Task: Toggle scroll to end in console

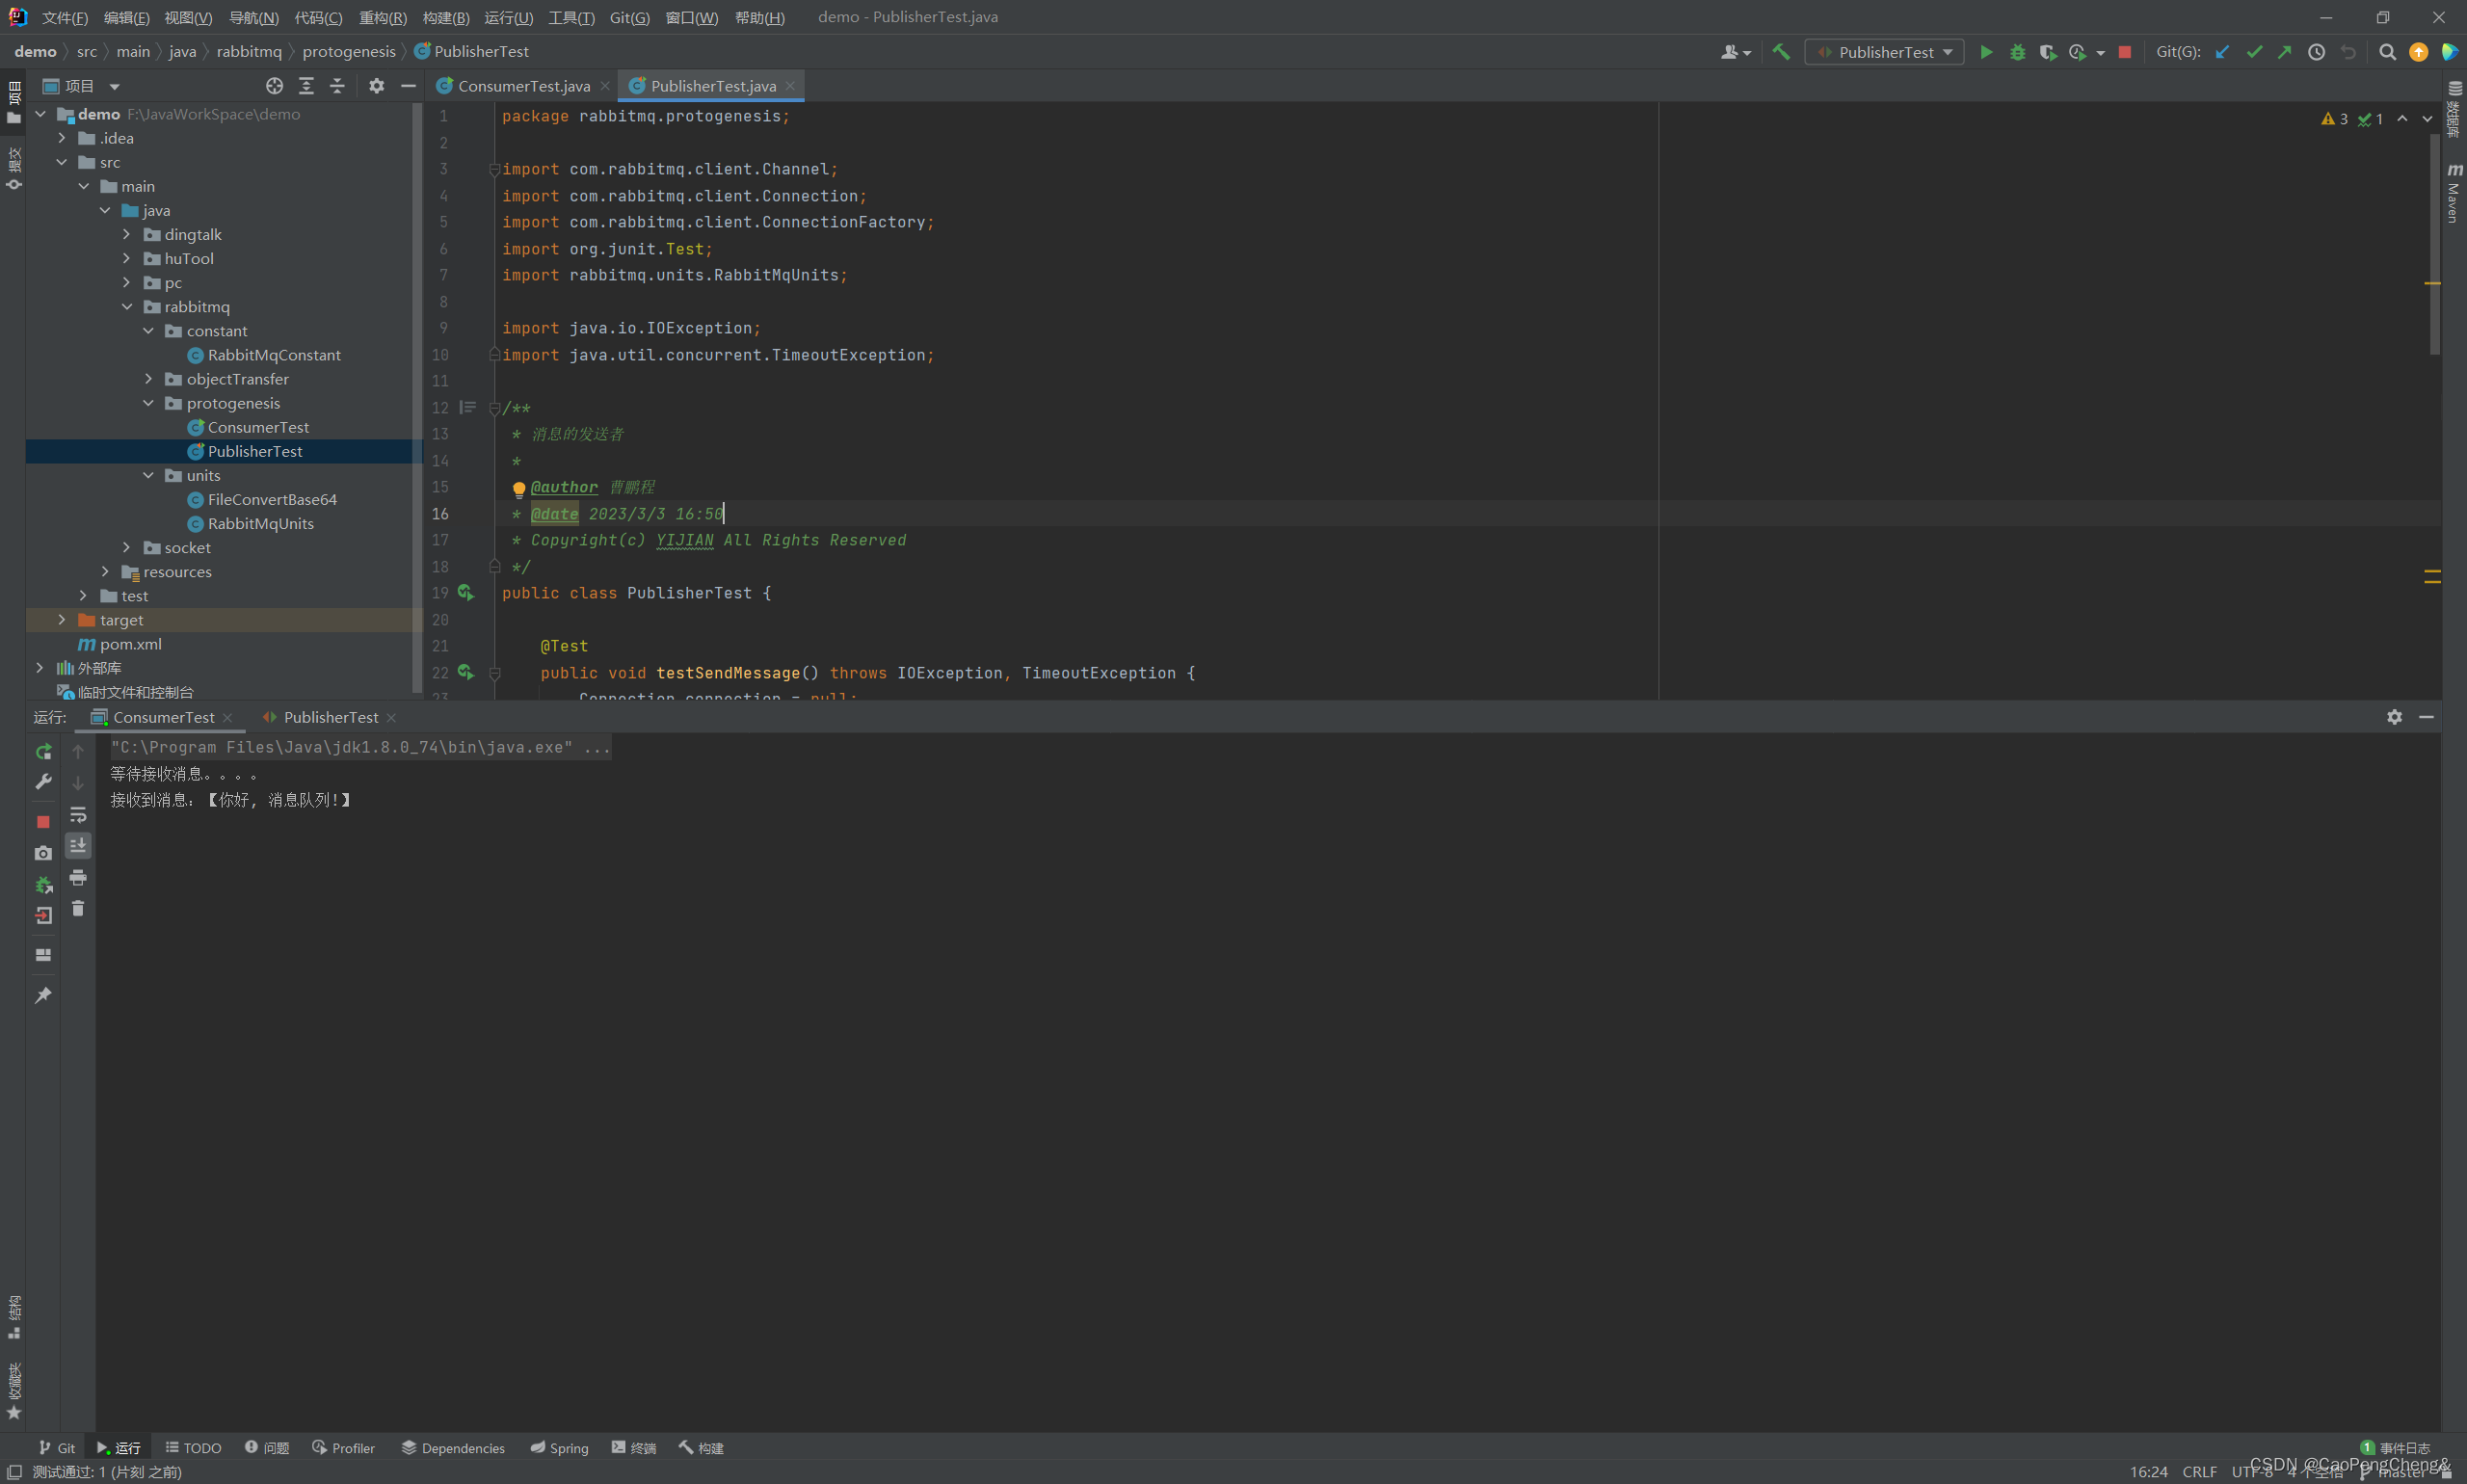Action: click(x=78, y=846)
